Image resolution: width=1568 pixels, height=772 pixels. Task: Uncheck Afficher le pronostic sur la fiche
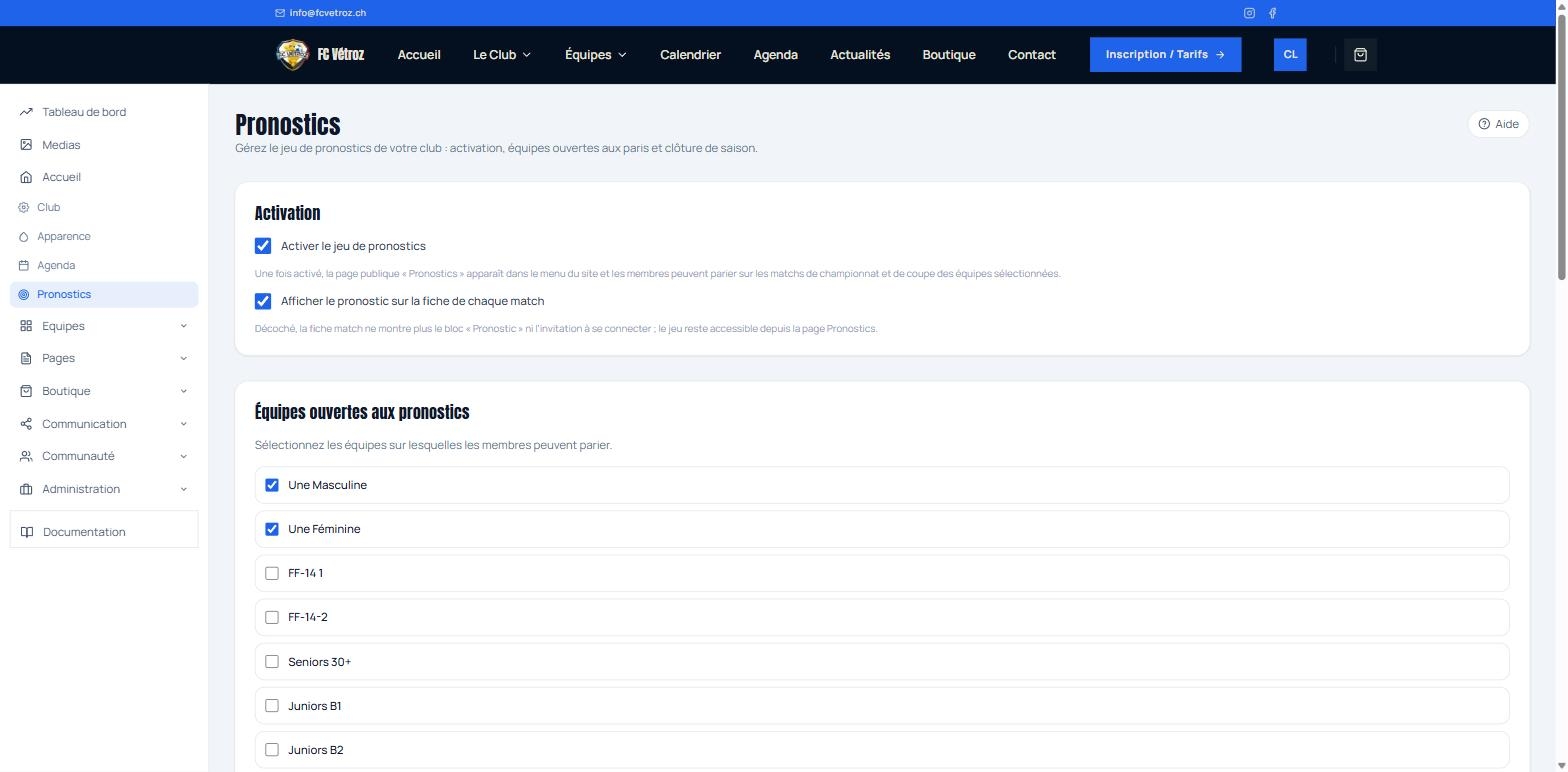pyautogui.click(x=263, y=301)
